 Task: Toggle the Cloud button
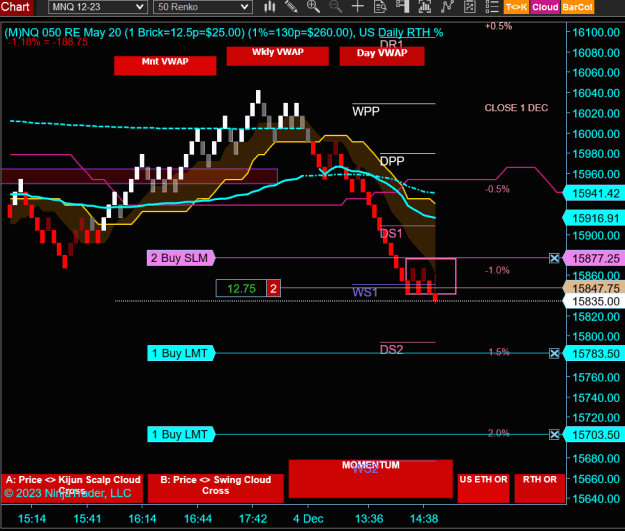click(545, 7)
